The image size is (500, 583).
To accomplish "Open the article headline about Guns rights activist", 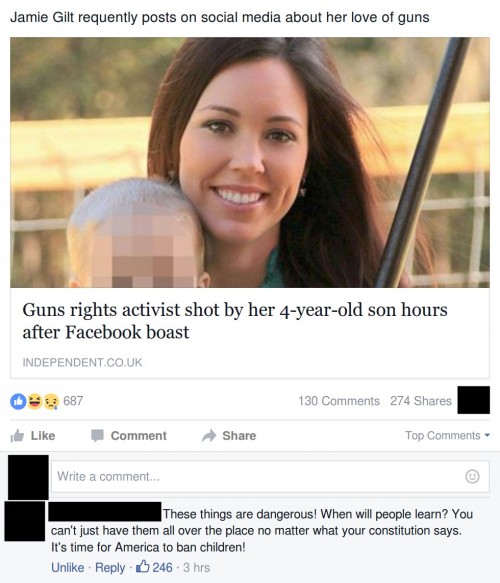I will 235,321.
